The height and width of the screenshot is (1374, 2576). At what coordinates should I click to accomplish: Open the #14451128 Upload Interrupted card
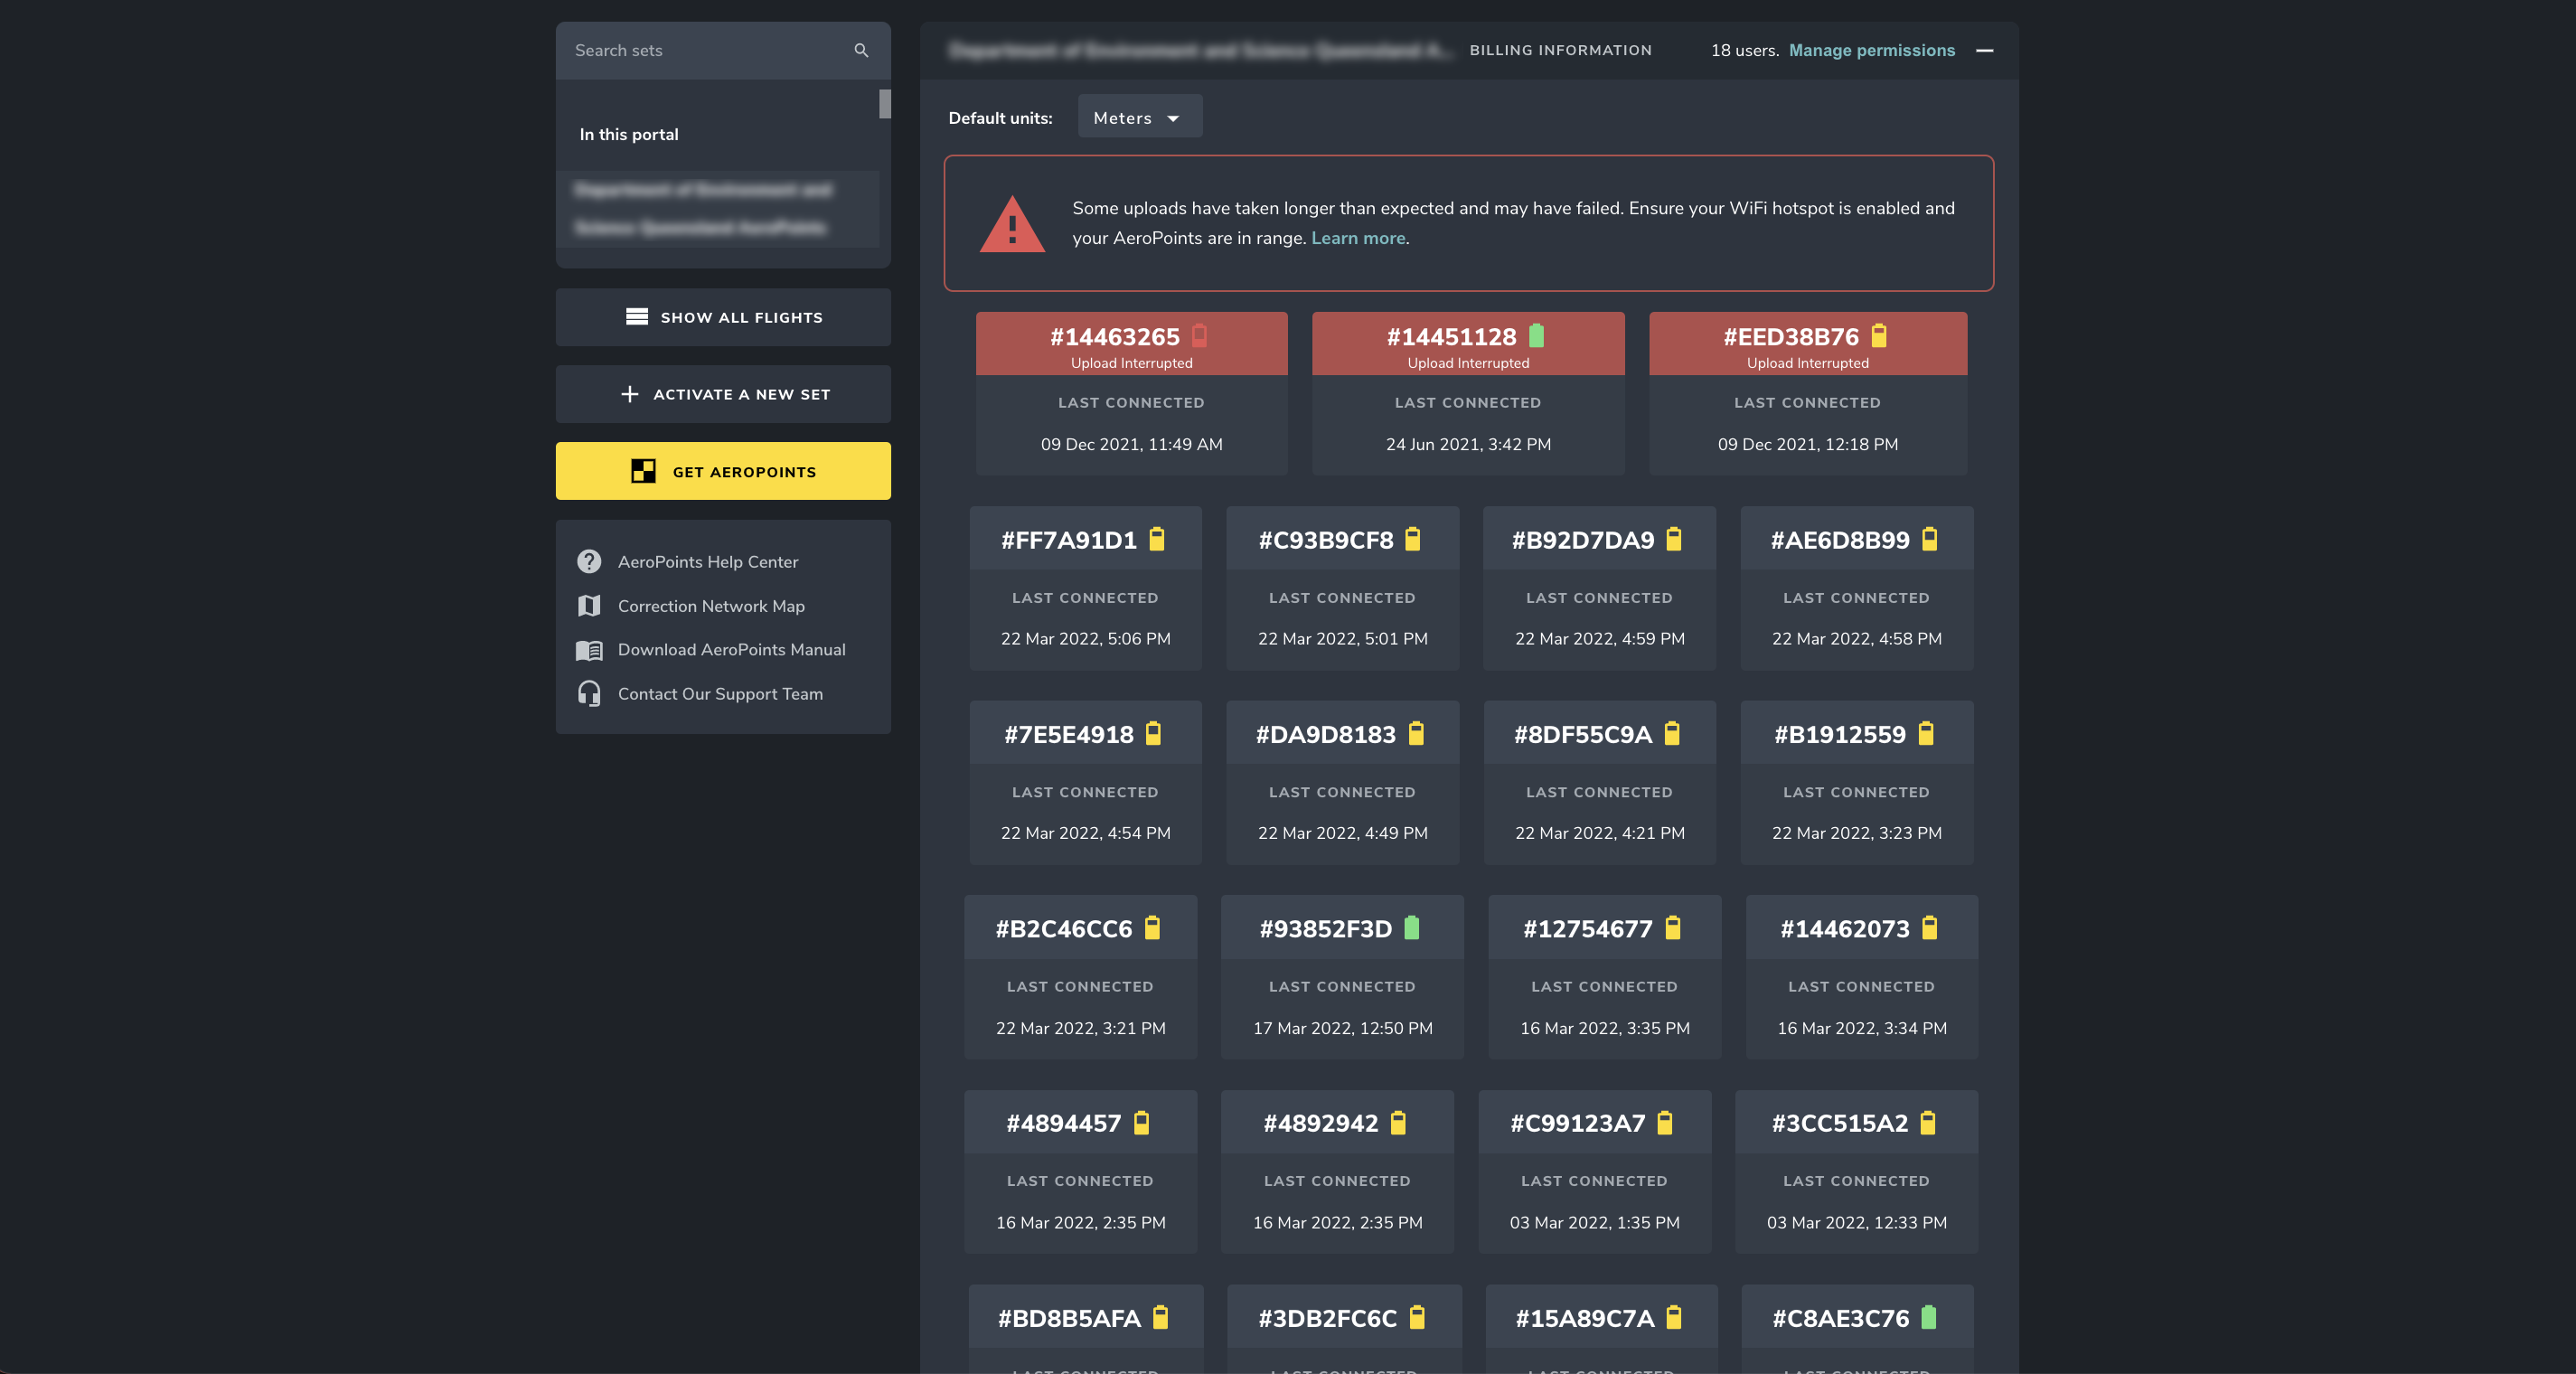point(1468,393)
